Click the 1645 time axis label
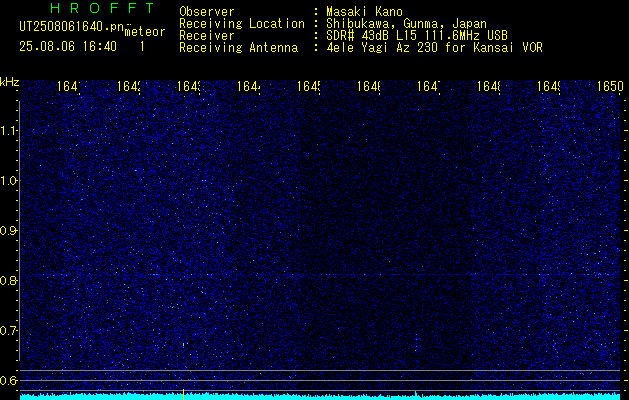This screenshot has width=629, height=400. 309,86
